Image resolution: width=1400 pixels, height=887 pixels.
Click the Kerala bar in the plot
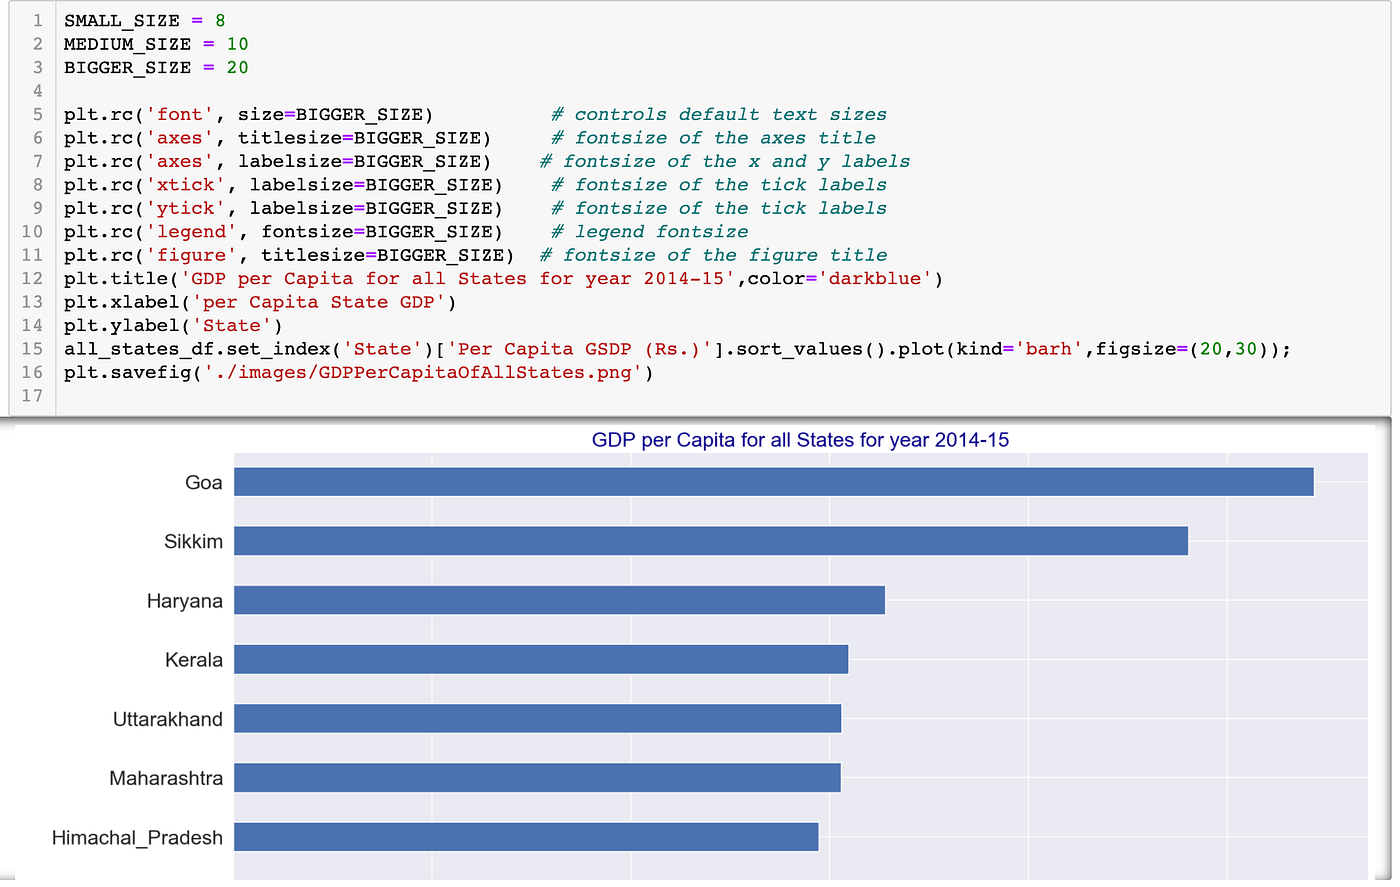(x=540, y=659)
